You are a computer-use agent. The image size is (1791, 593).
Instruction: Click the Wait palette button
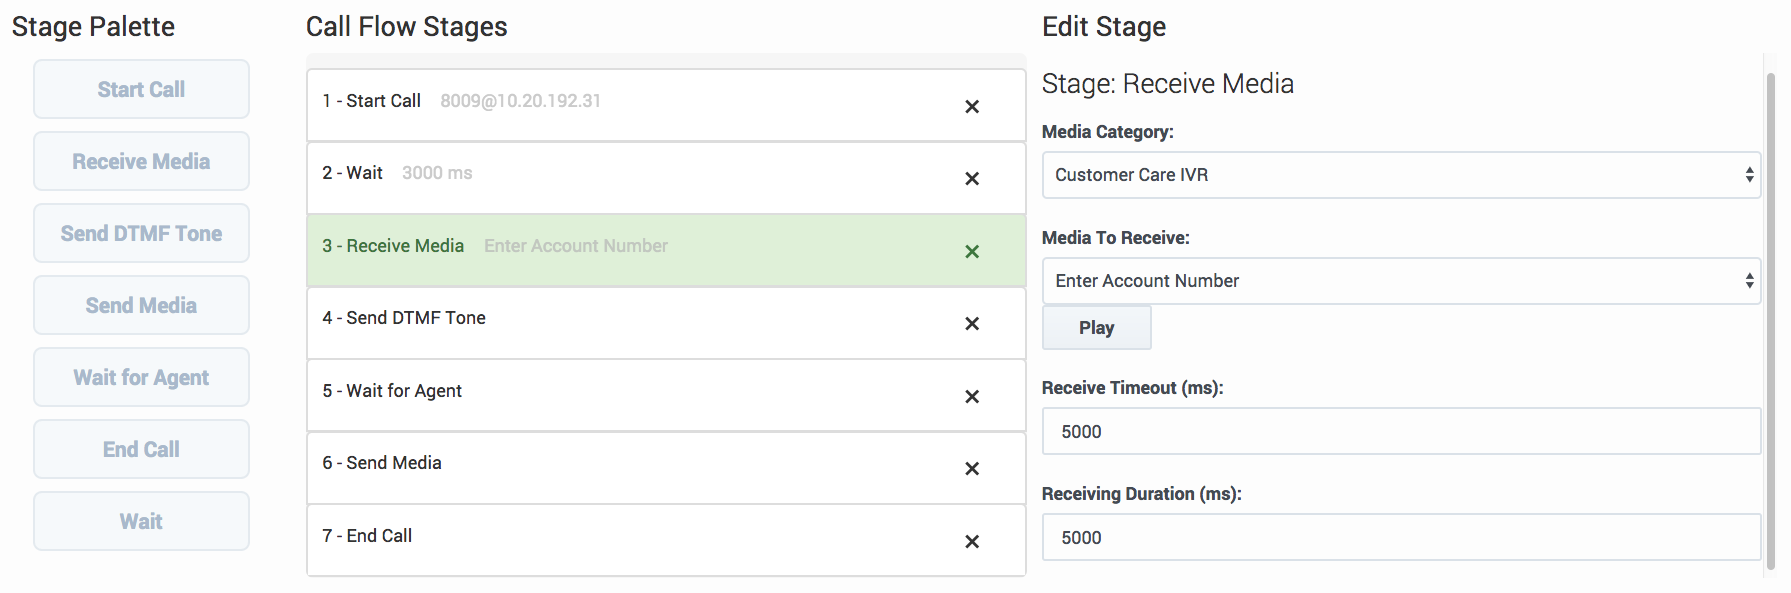(141, 521)
